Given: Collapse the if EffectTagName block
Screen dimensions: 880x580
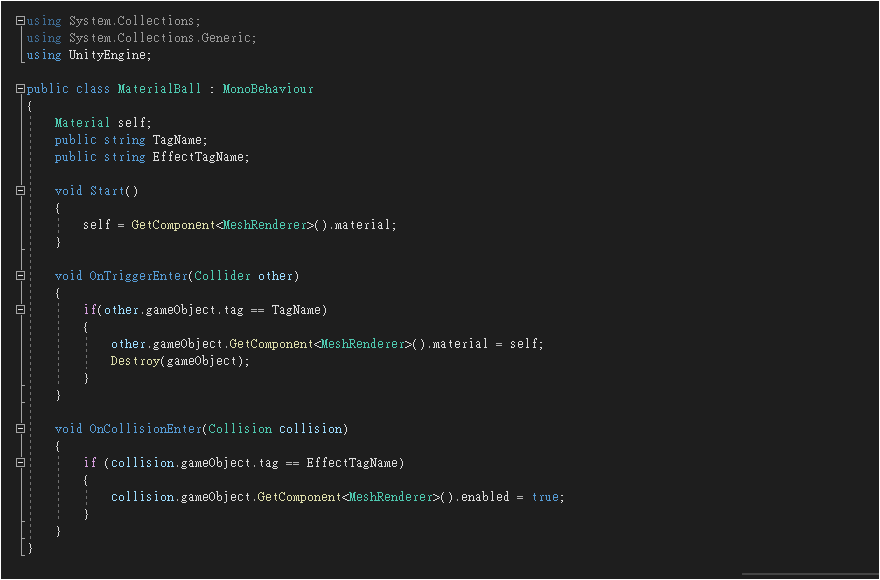Looking at the screenshot, I should pos(21,463).
